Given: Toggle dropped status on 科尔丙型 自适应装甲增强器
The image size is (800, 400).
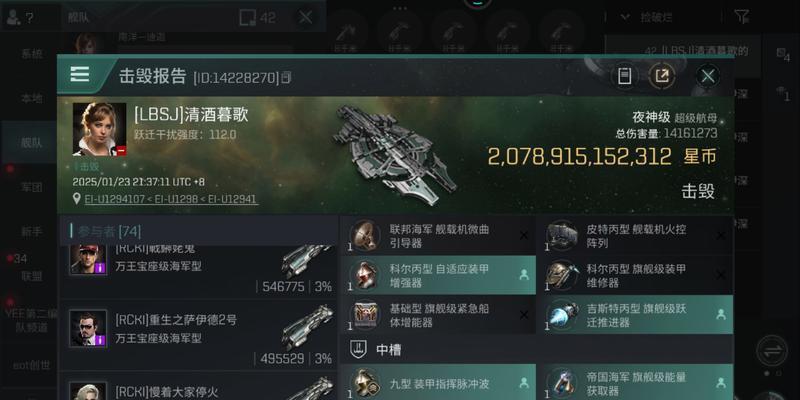Looking at the screenshot, I should point(523,275).
